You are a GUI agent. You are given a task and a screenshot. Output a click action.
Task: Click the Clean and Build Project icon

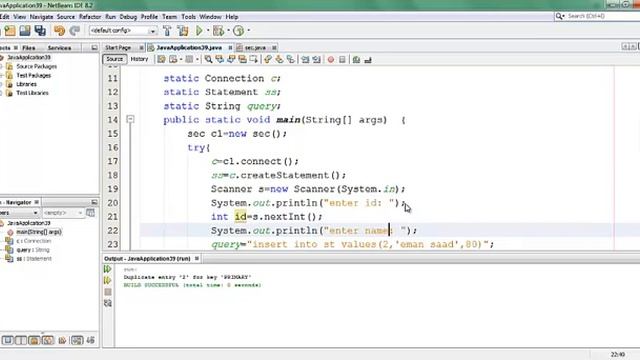coord(183,31)
